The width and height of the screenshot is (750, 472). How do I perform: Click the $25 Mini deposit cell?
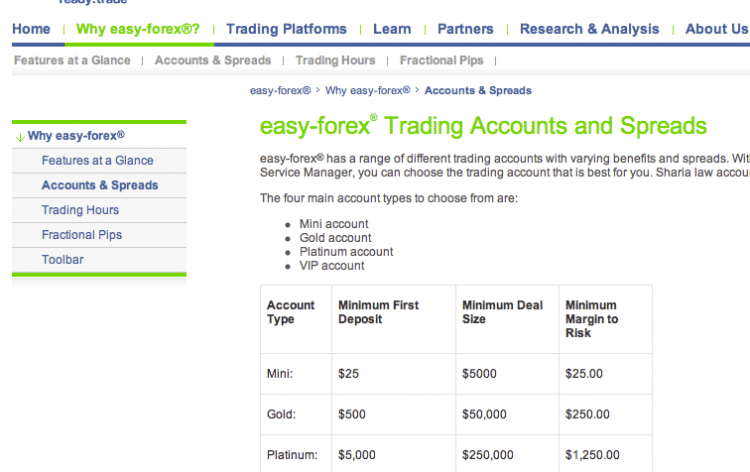348,373
